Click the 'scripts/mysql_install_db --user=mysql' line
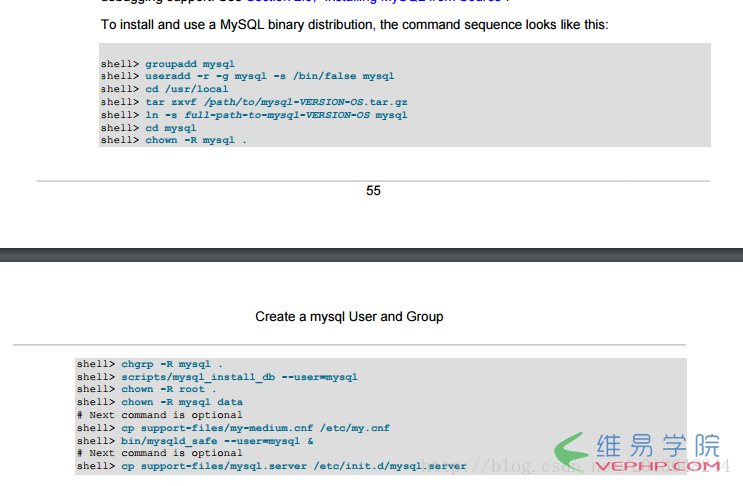 click(217, 377)
